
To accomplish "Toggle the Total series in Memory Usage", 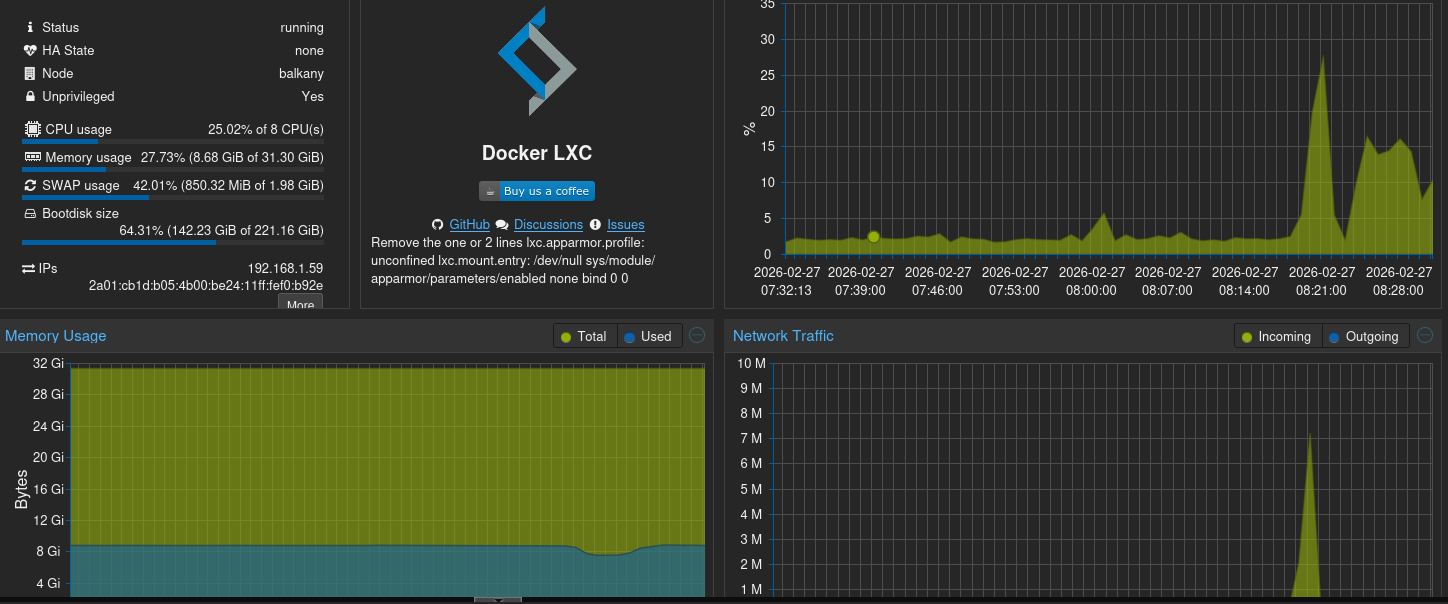I will (x=585, y=337).
